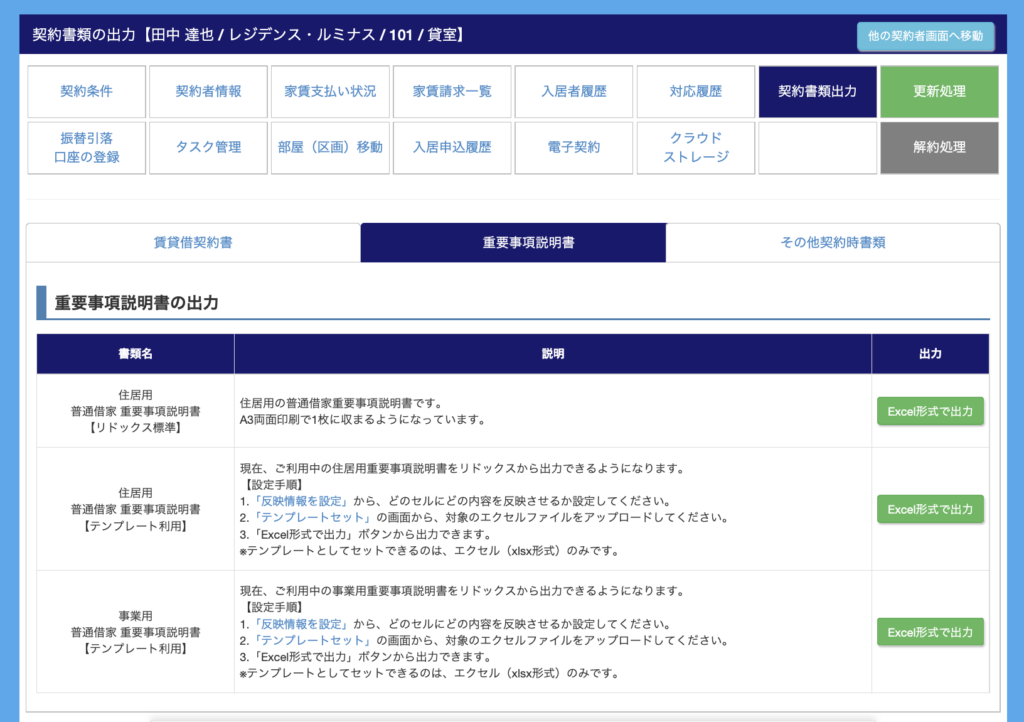The width and height of the screenshot is (1024, 722).
Task: Click the gray 解約処理 button
Action: [x=939, y=148]
